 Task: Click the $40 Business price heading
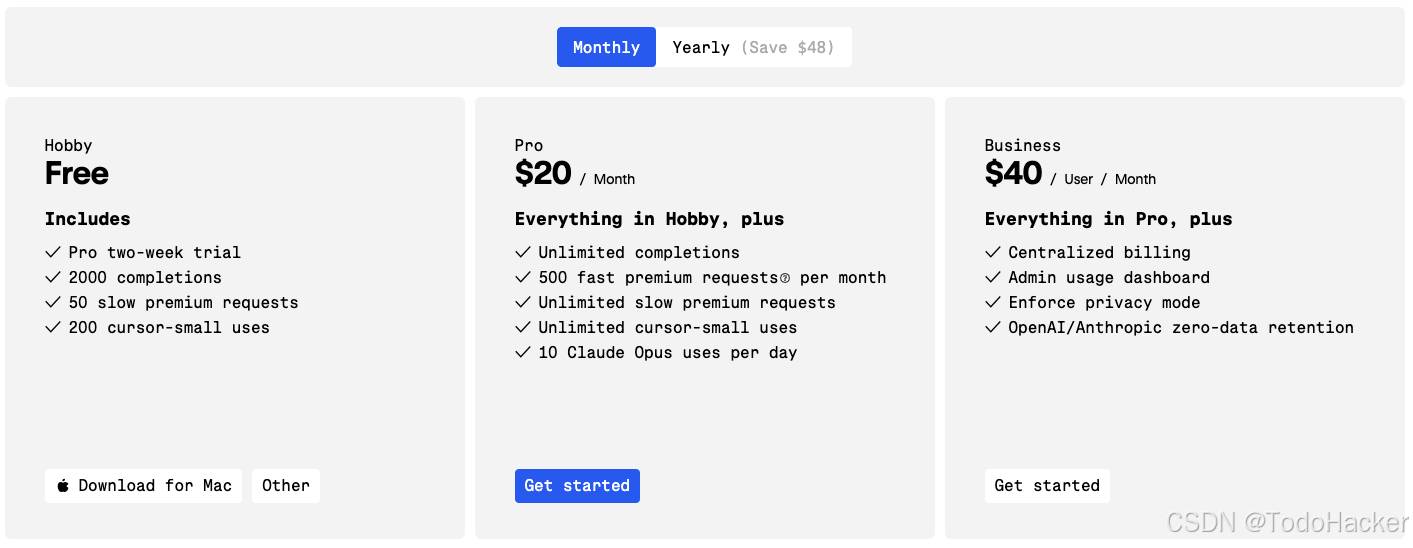pyautogui.click(x=1013, y=174)
